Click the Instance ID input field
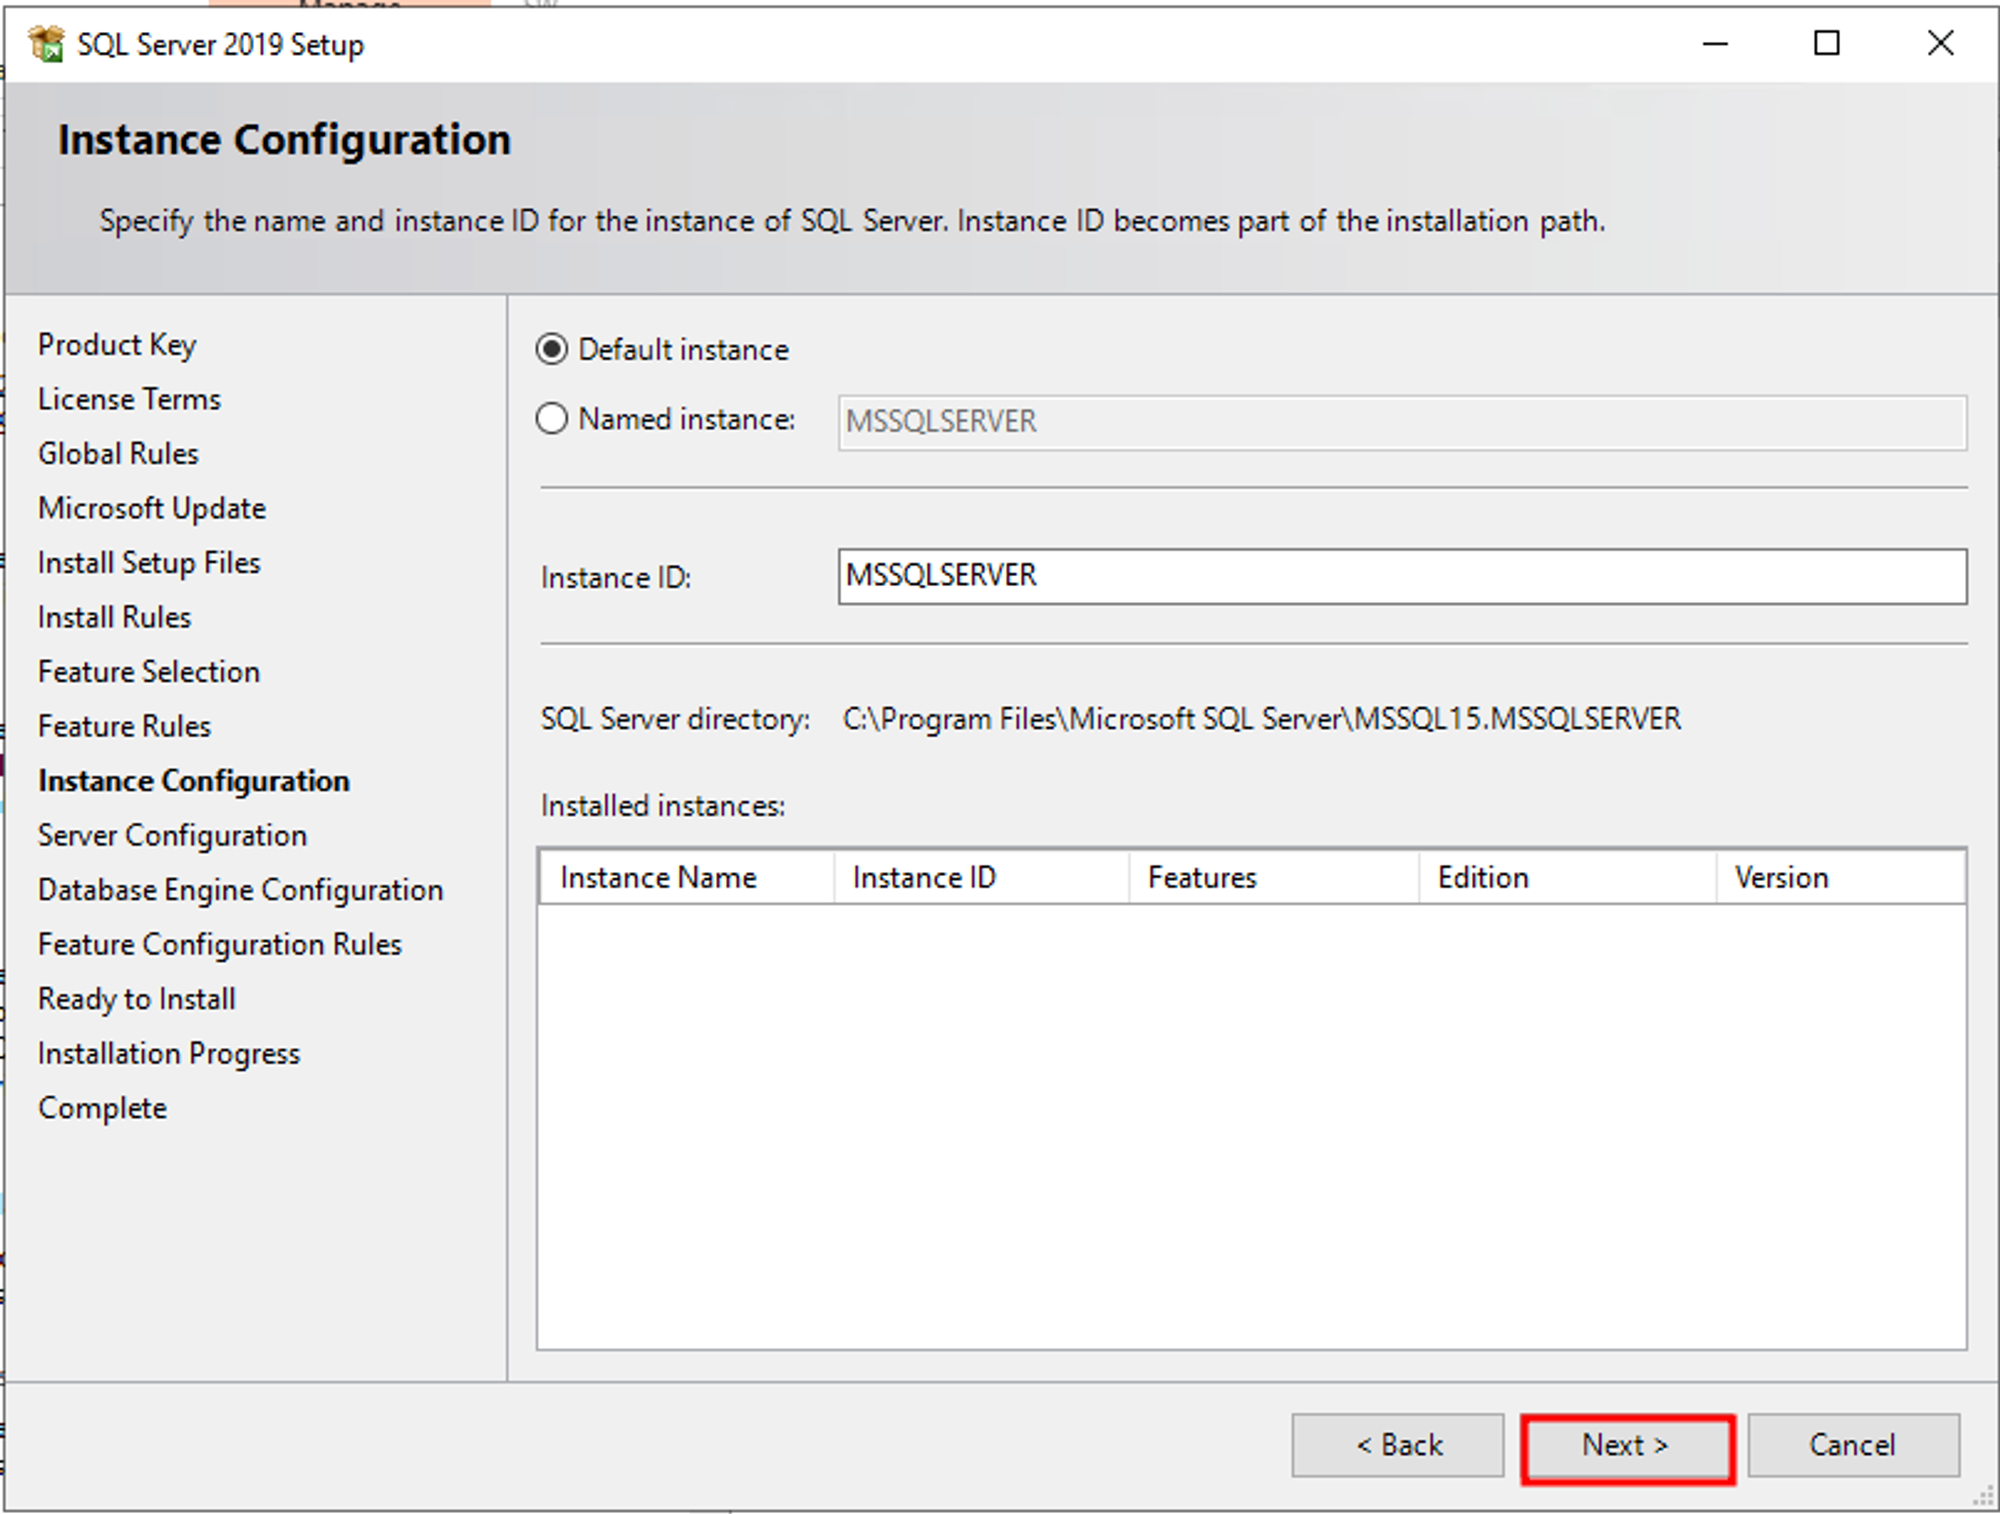This screenshot has width=2000, height=1514. 1401,576
